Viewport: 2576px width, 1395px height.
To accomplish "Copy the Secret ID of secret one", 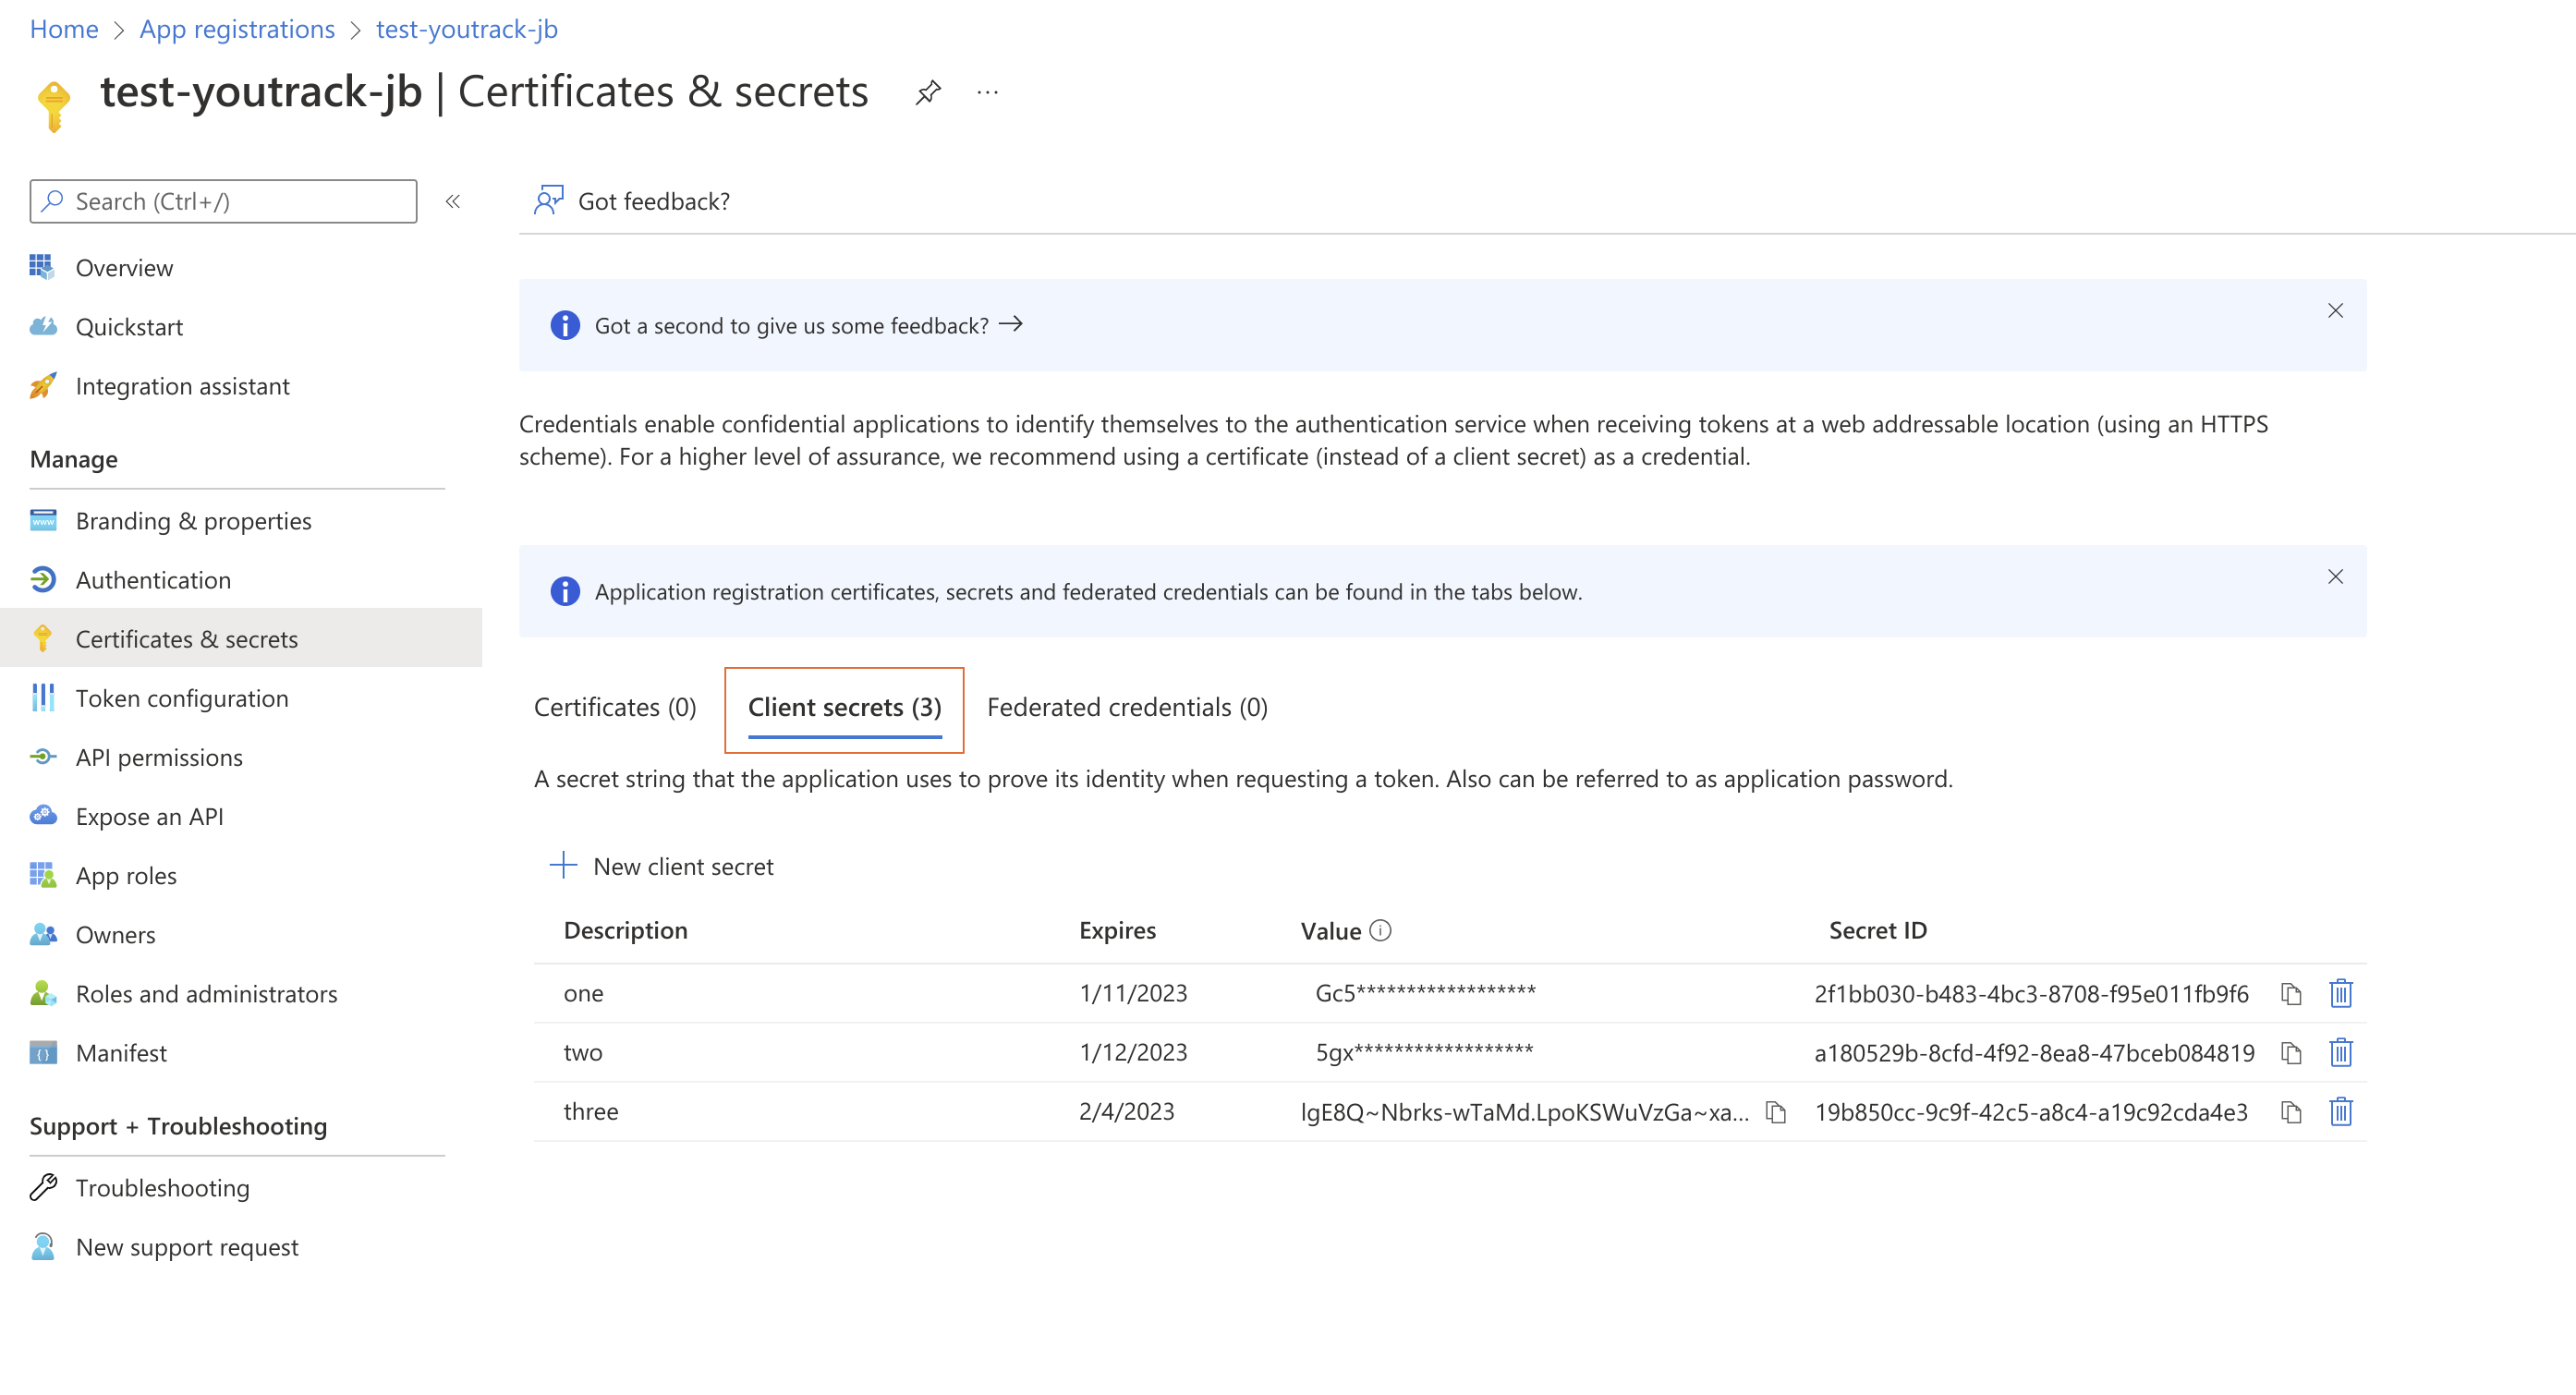I will 2292,993.
